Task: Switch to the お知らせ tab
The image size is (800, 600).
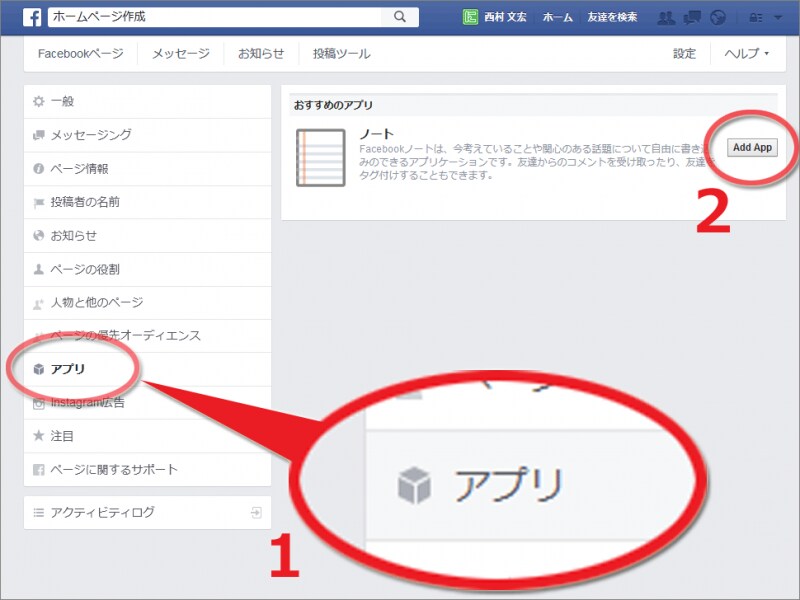Action: pyautogui.click(x=261, y=54)
